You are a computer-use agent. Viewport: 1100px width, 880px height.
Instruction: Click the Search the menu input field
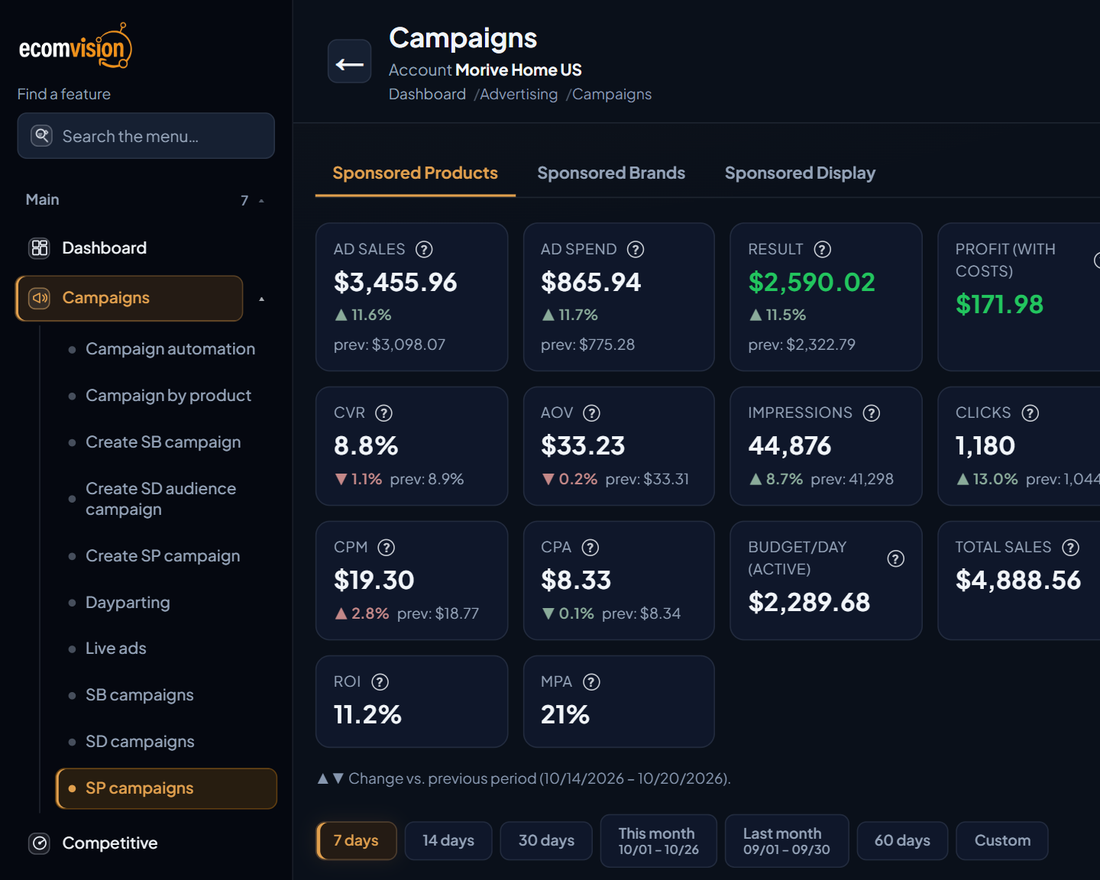[146, 135]
